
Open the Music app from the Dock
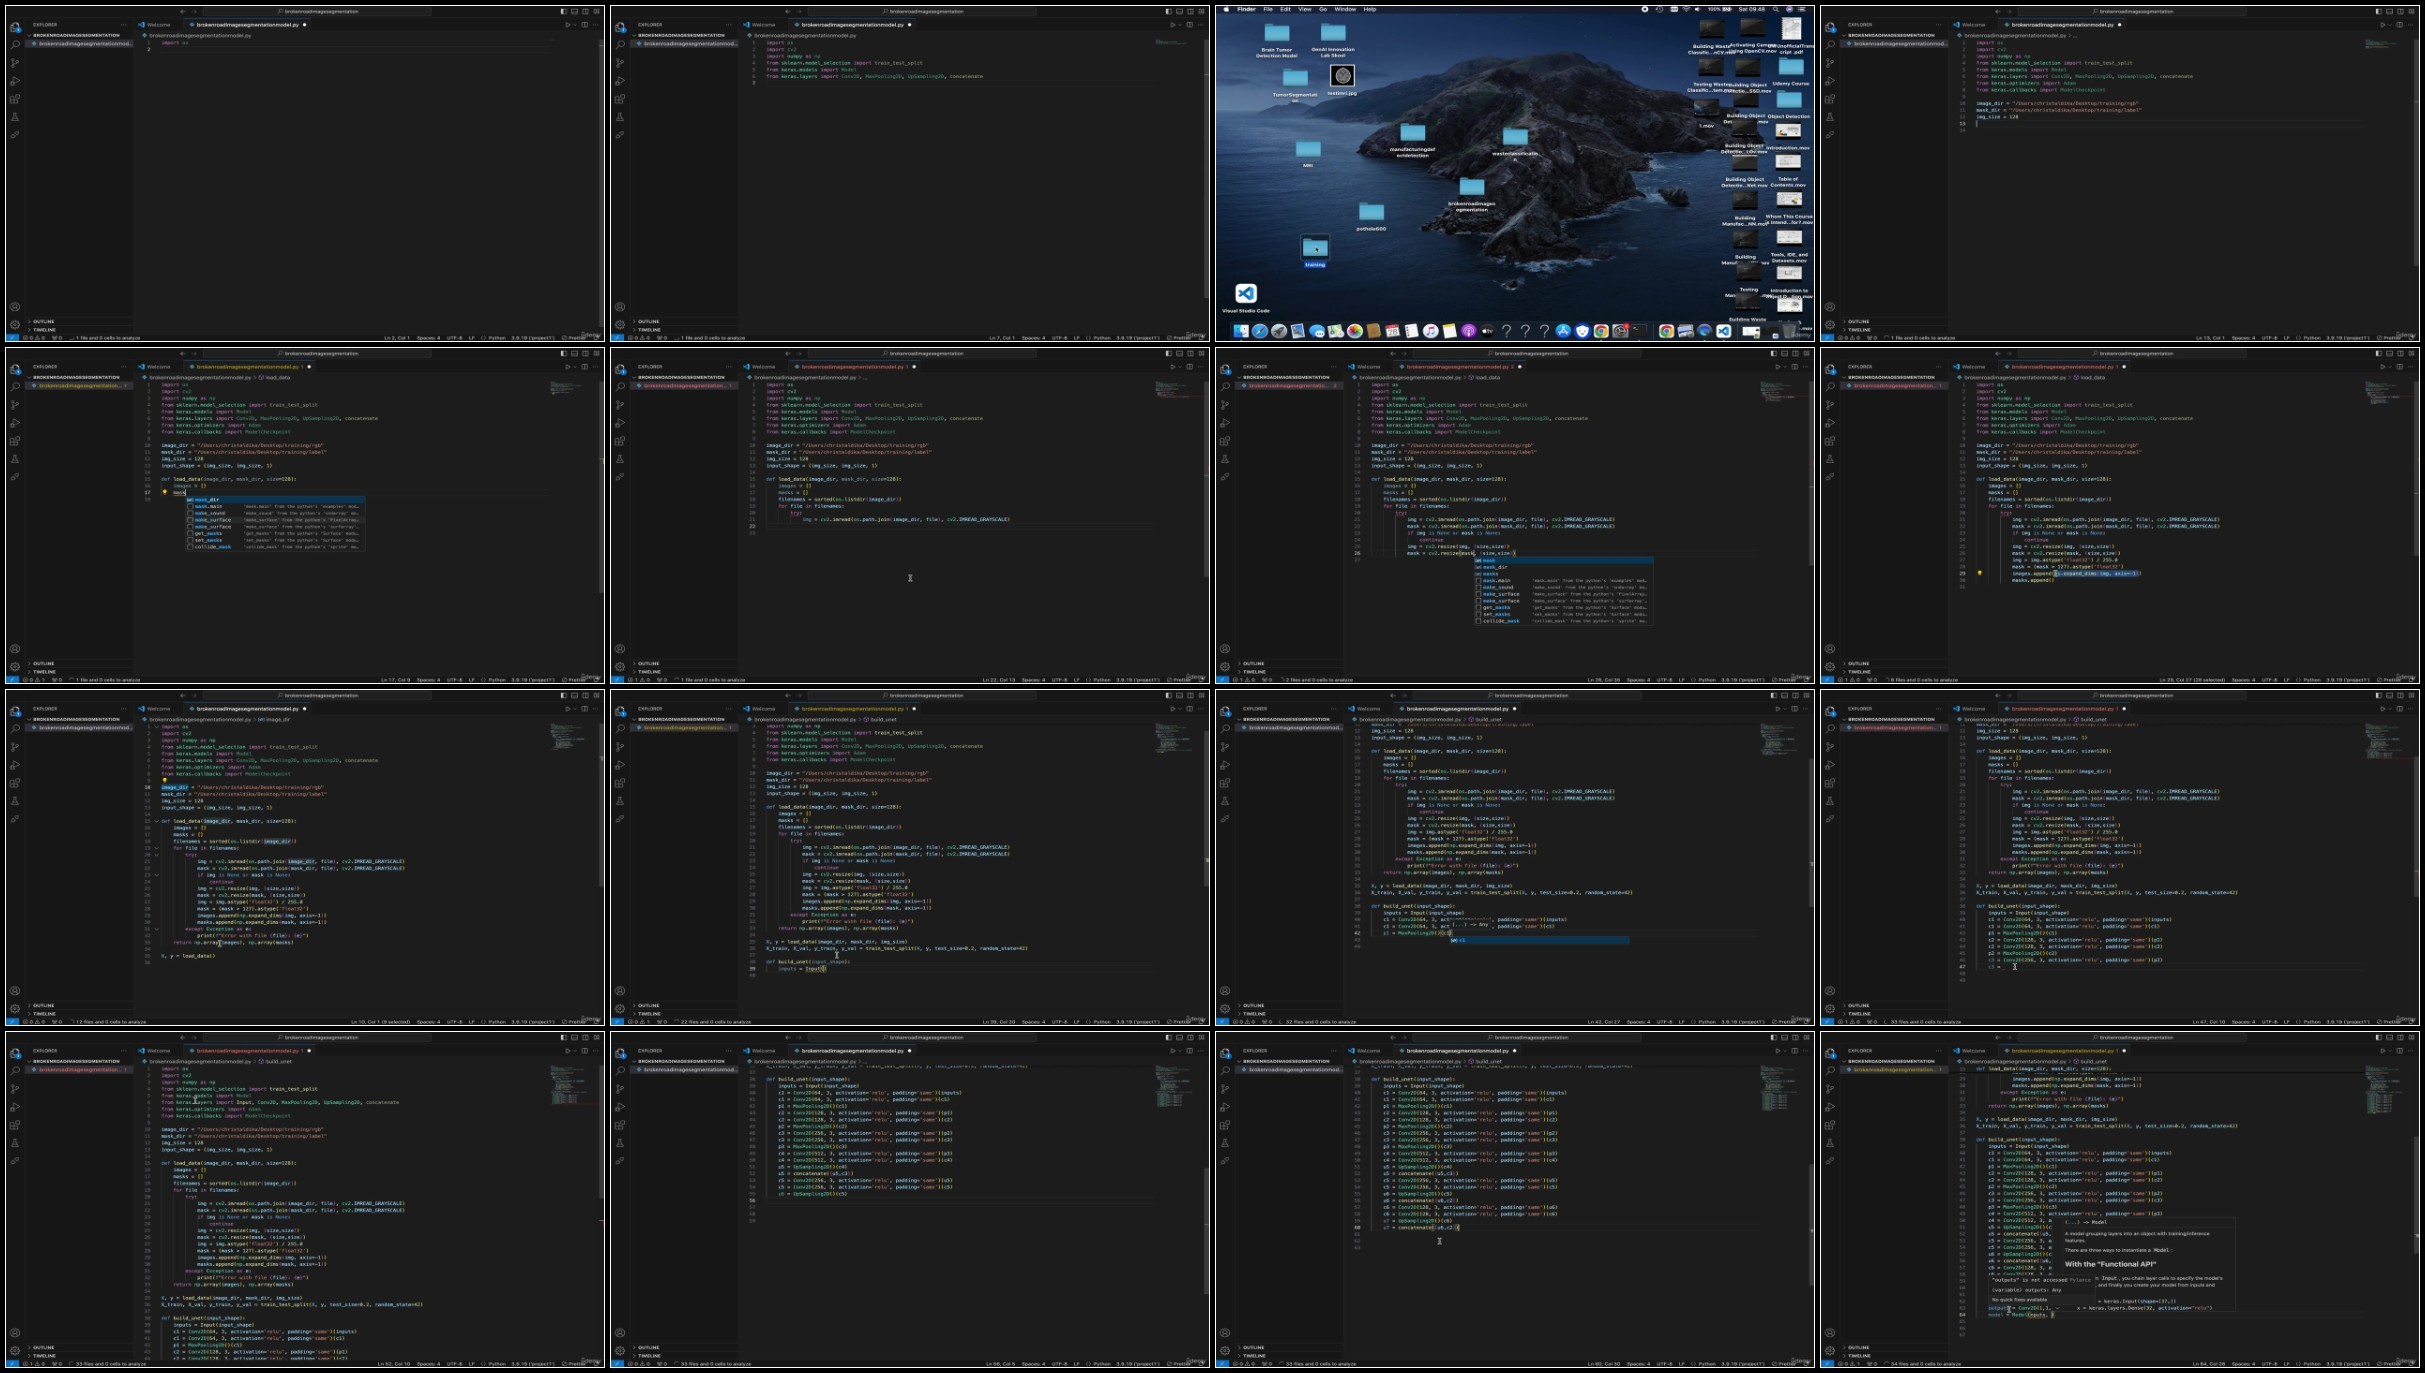[1430, 331]
